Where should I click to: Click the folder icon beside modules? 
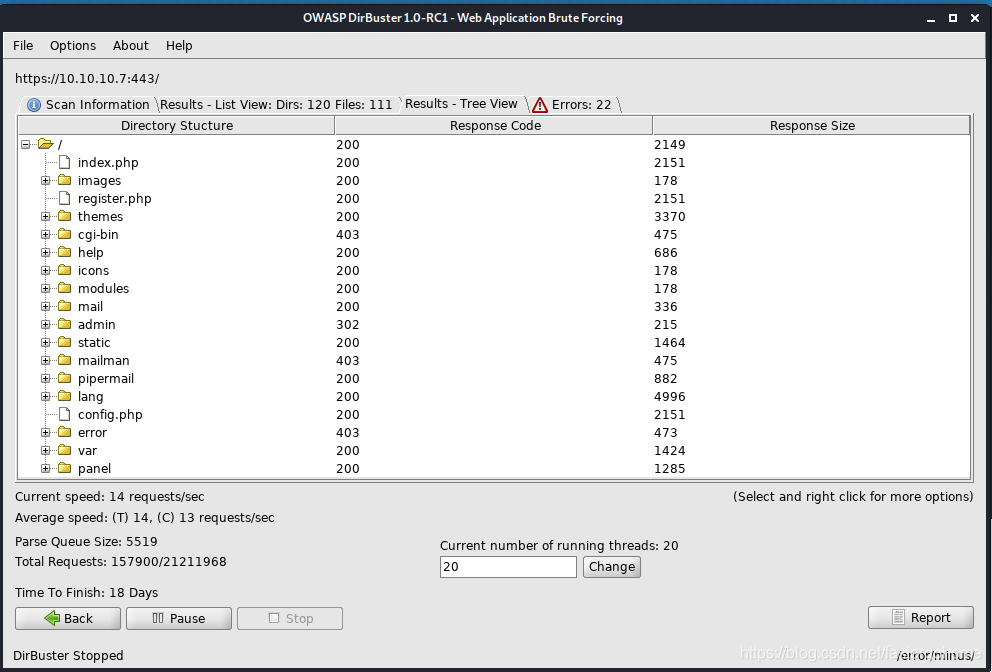(x=64, y=289)
